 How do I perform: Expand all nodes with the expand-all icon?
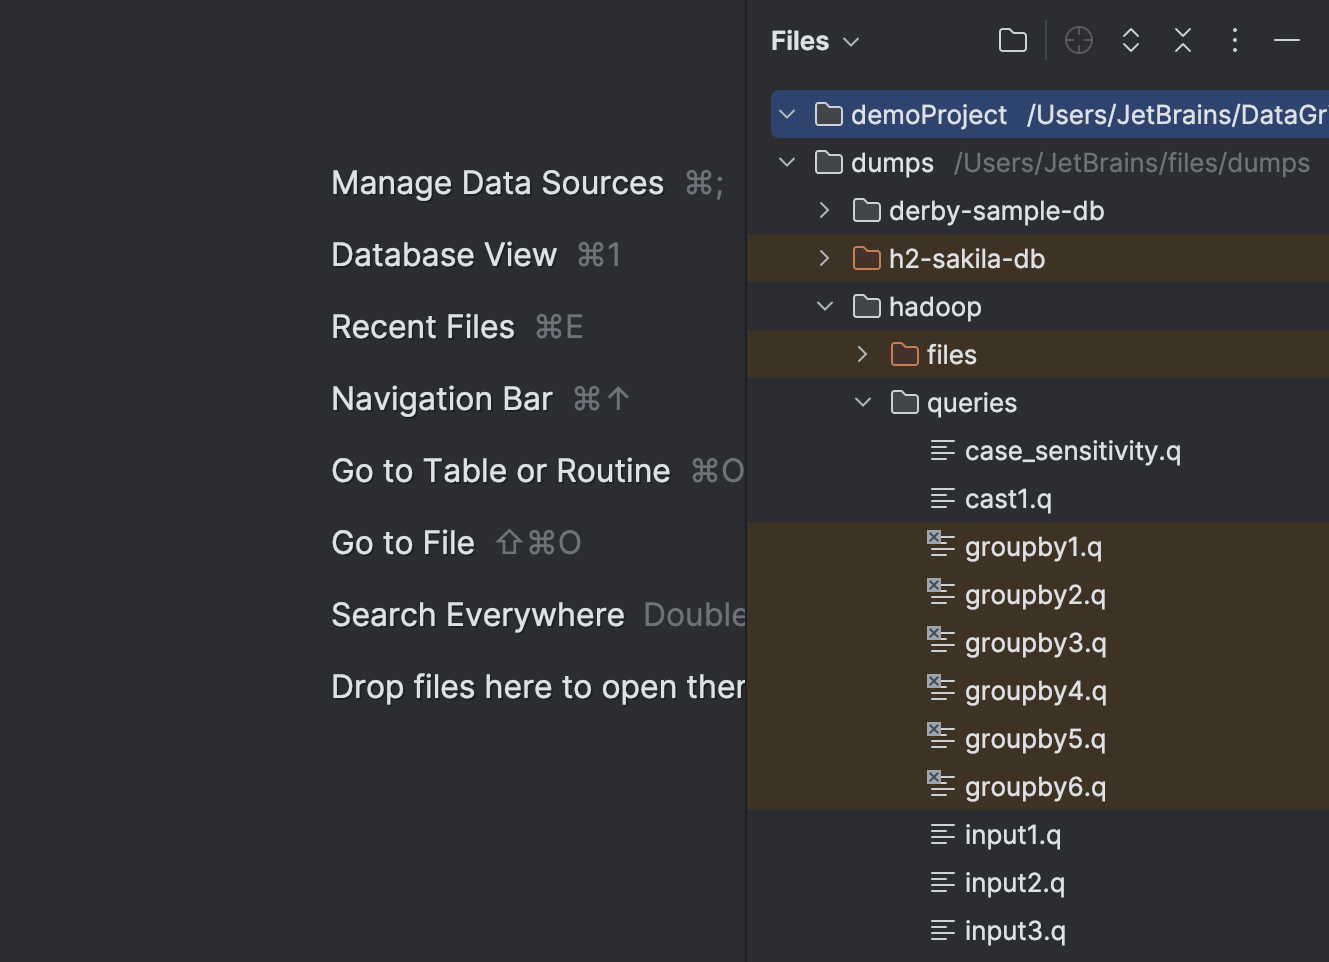pos(1130,40)
